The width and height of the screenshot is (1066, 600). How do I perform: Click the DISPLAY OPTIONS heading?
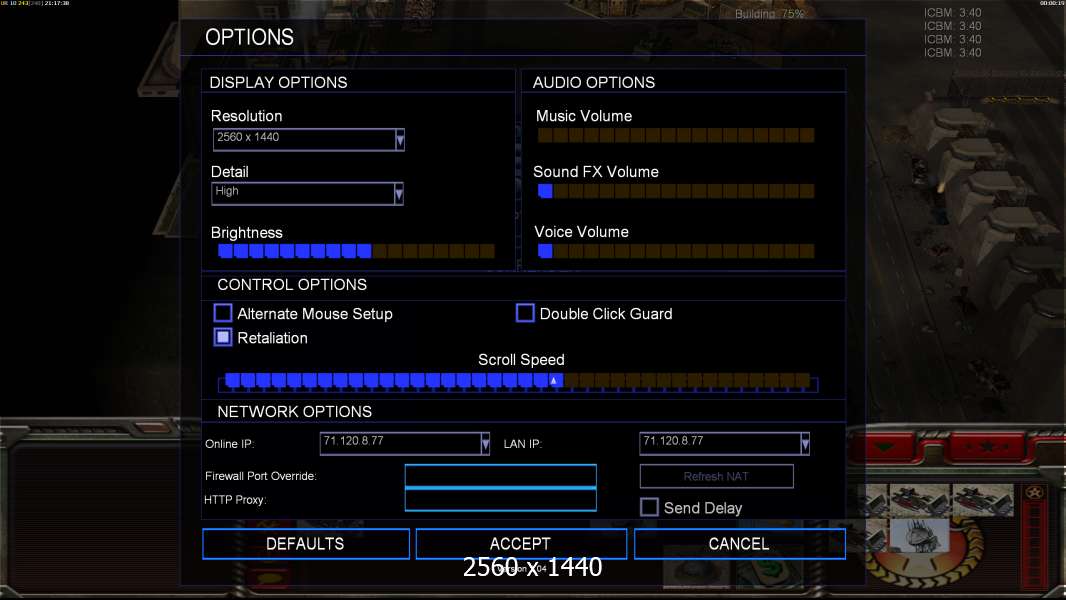pyautogui.click(x=278, y=82)
